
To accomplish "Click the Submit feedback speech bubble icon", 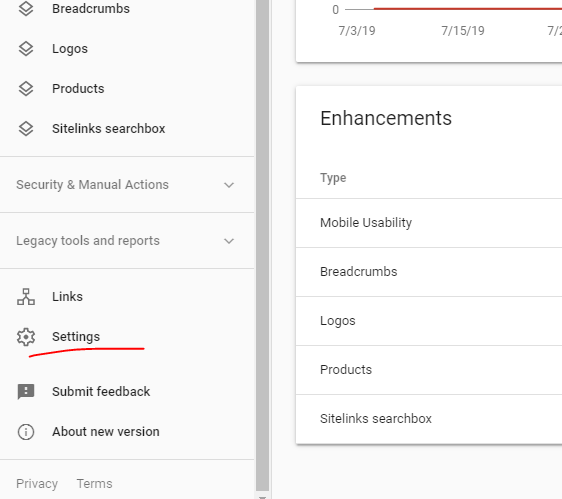I will click(x=26, y=391).
